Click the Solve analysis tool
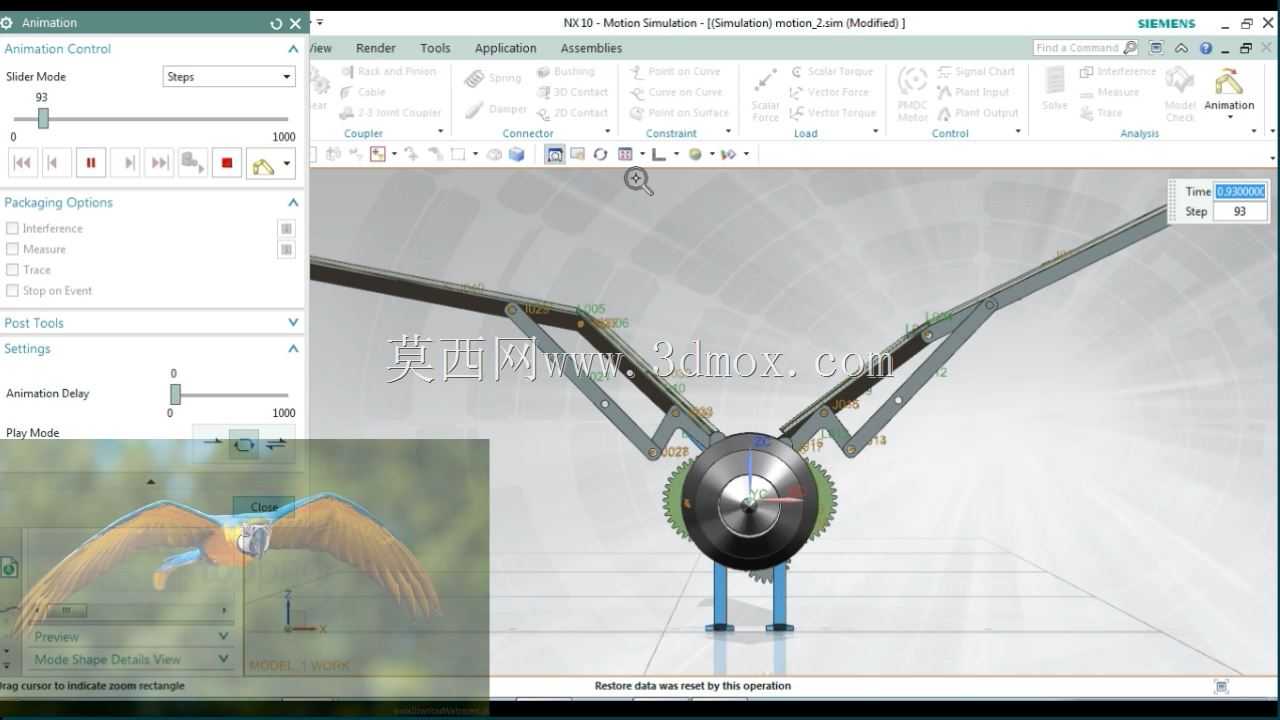The height and width of the screenshot is (720, 1280). [x=1055, y=90]
